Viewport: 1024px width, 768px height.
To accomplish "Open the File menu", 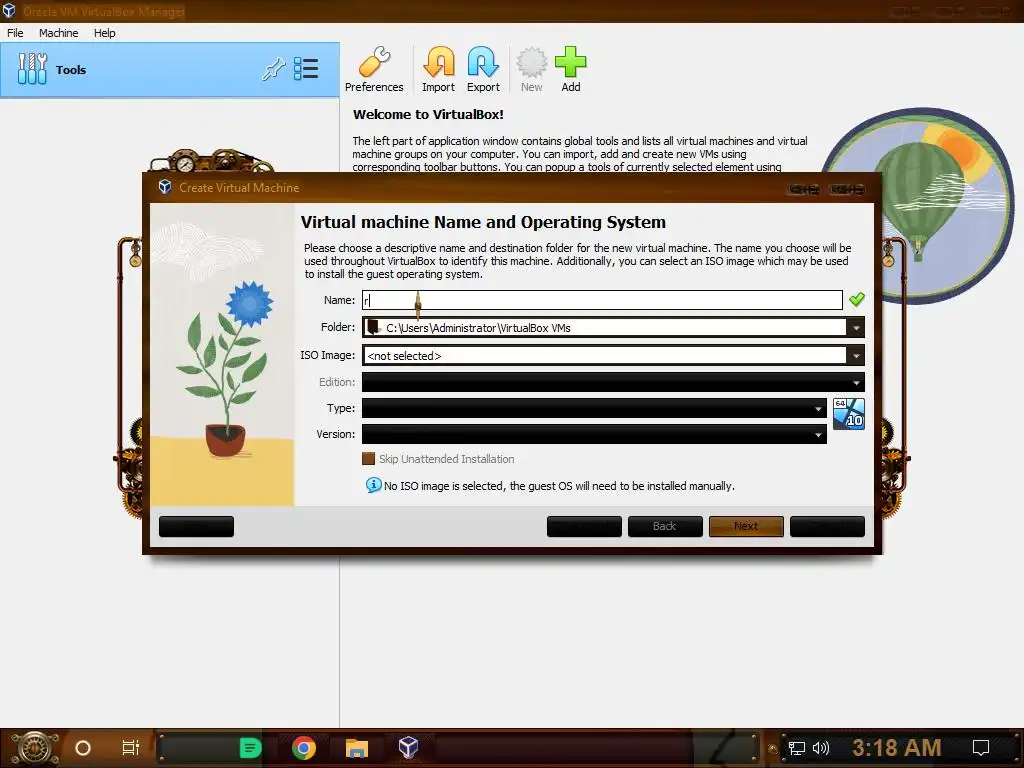I will (x=15, y=33).
